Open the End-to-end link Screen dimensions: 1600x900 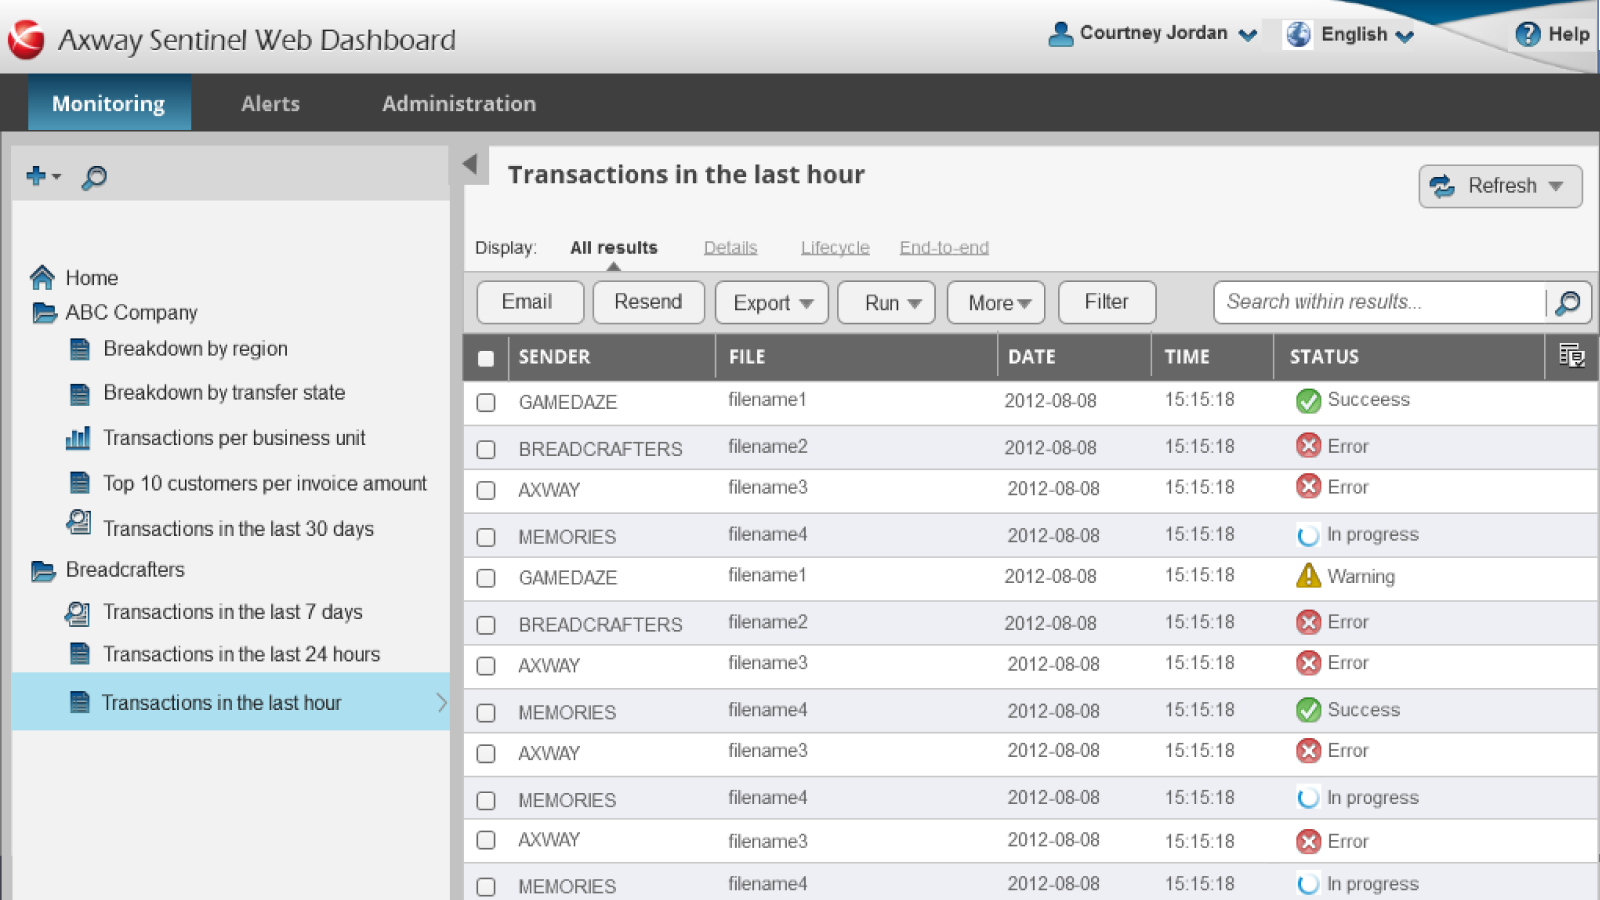point(944,247)
